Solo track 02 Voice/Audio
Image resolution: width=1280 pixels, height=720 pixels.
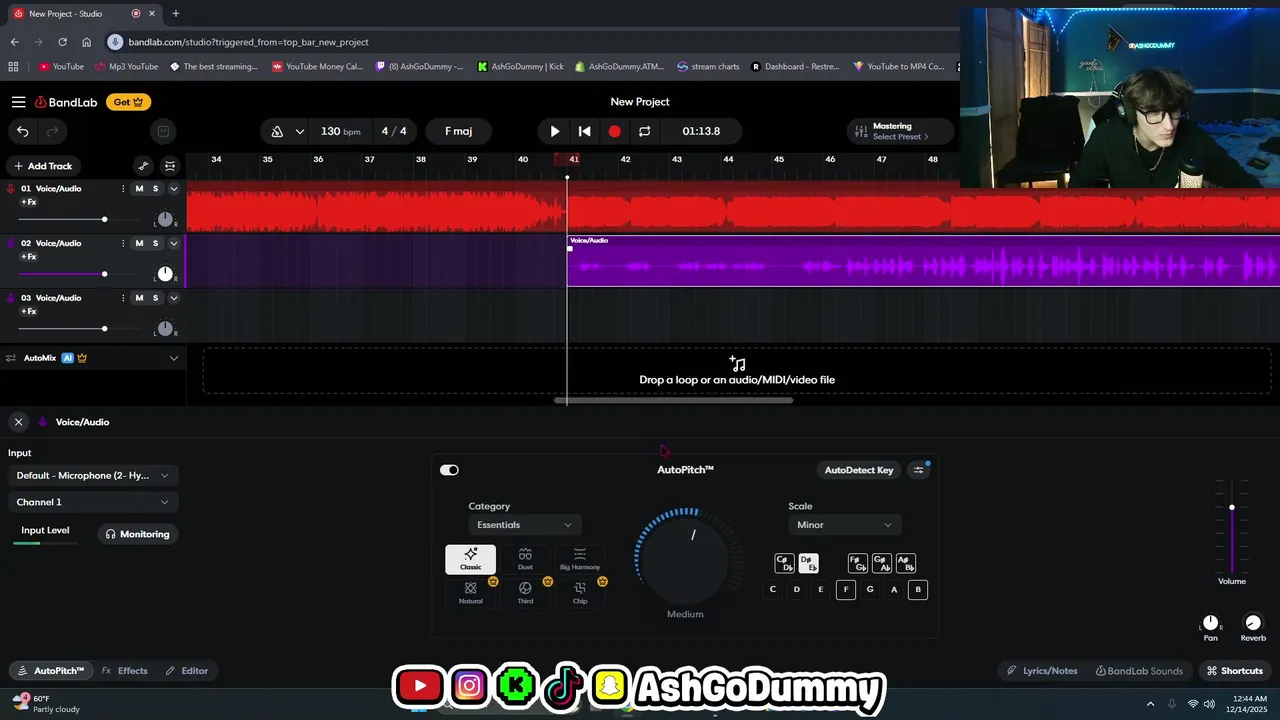tap(155, 243)
